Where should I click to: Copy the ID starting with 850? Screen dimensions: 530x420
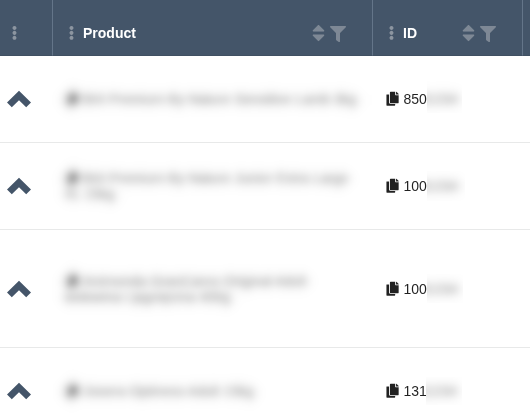point(392,99)
